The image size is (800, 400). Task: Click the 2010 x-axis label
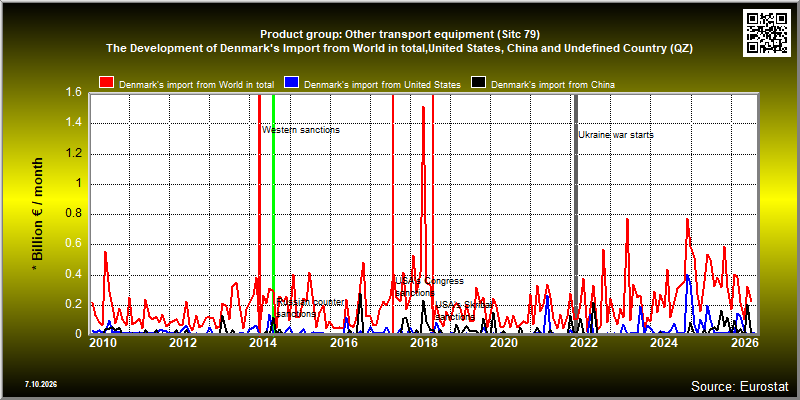[103, 343]
